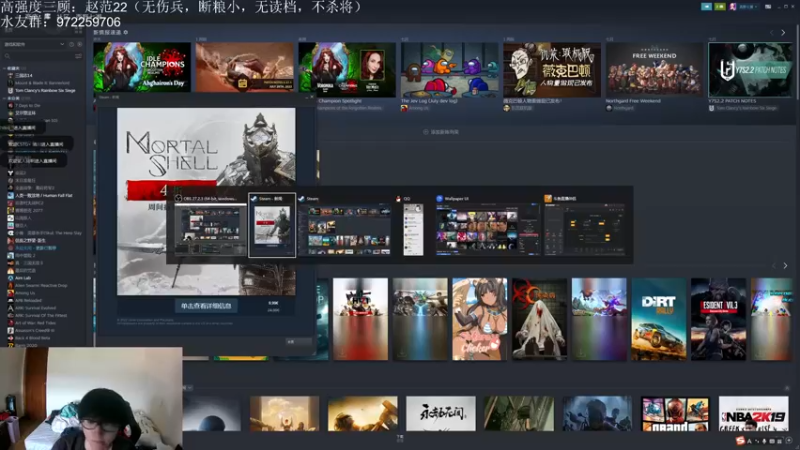800x450 pixels.
Task: Select Human Fall Flat in library list
Action: tap(40, 195)
